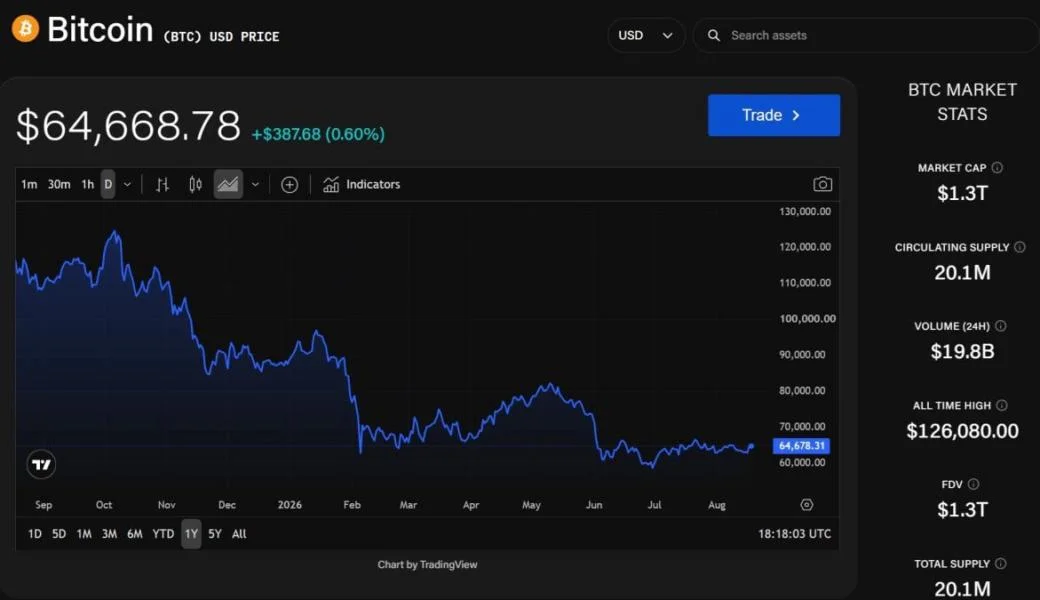Click the compare or add symbol plus icon

[x=289, y=184]
